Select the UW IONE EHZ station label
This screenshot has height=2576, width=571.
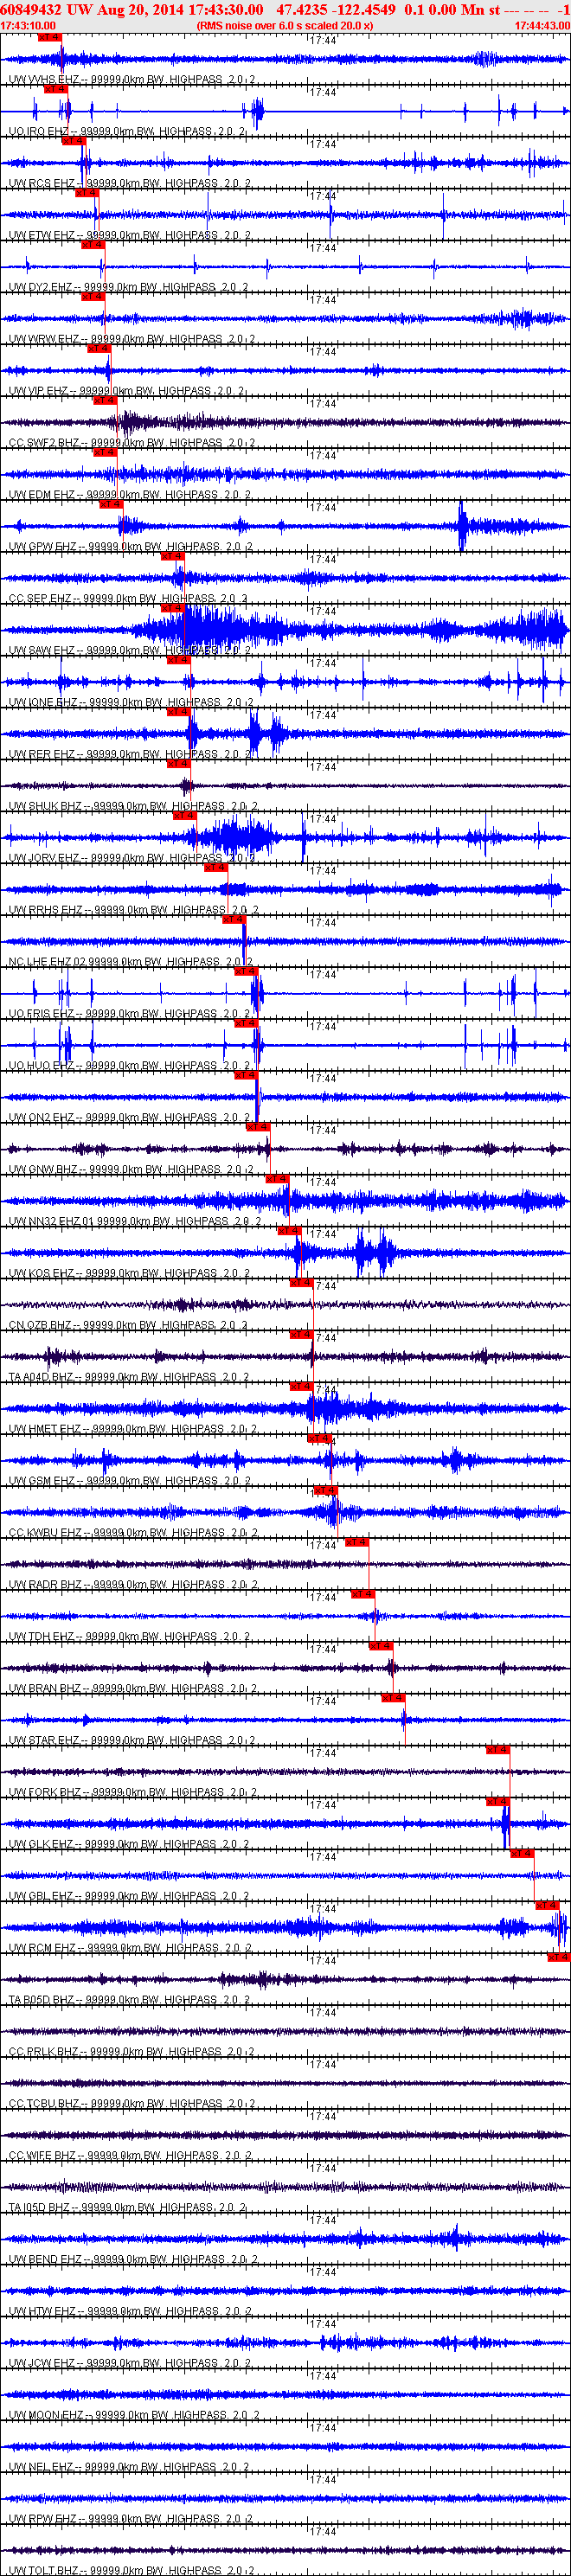pos(44,703)
